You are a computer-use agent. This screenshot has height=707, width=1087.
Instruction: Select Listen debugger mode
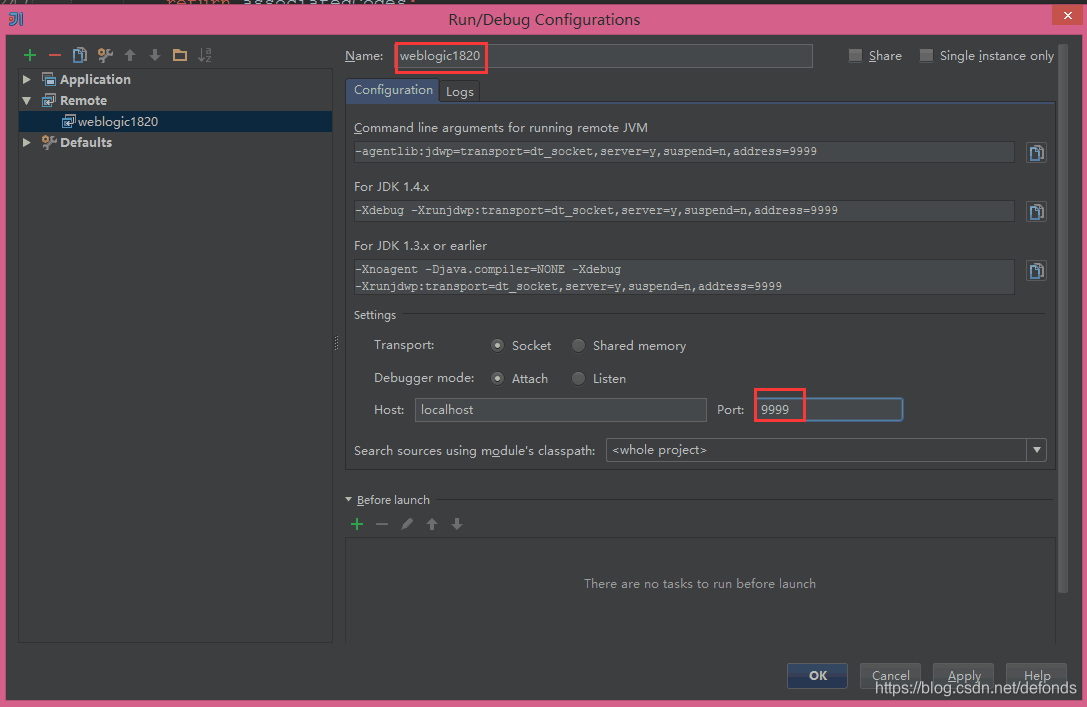tap(578, 378)
